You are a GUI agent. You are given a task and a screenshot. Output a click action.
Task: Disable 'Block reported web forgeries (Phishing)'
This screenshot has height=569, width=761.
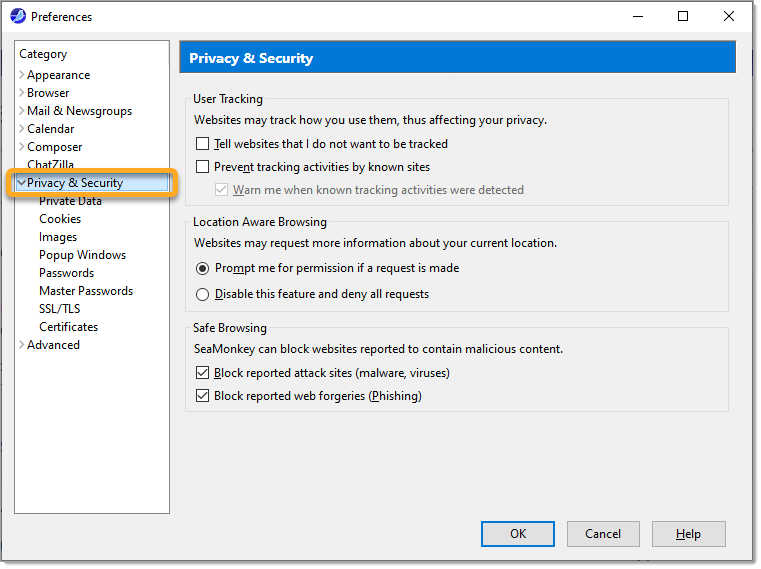(203, 396)
